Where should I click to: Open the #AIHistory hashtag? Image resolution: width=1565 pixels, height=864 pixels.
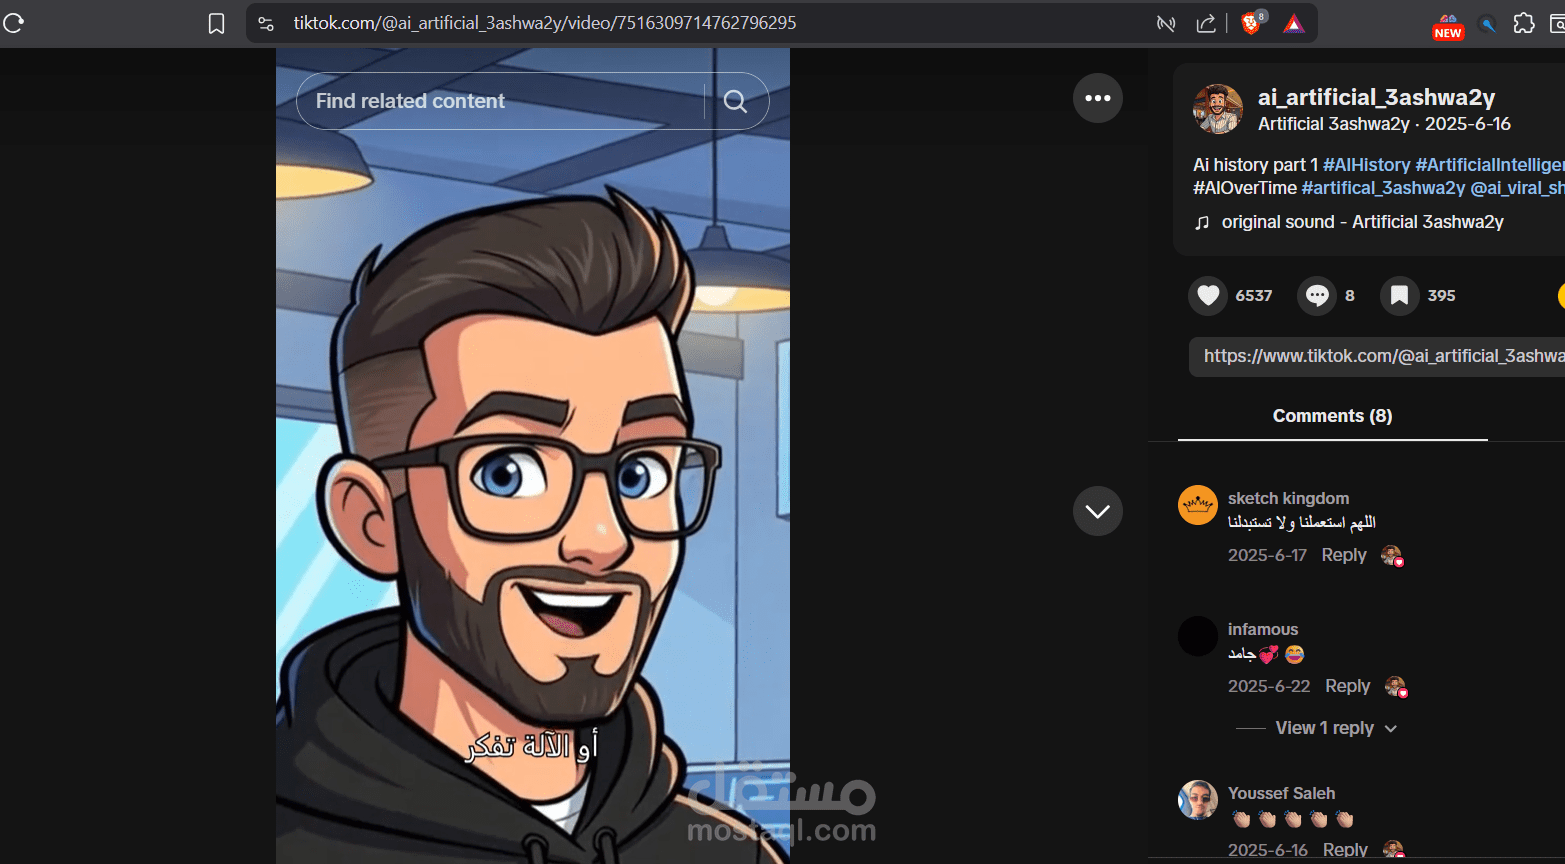(1366, 165)
